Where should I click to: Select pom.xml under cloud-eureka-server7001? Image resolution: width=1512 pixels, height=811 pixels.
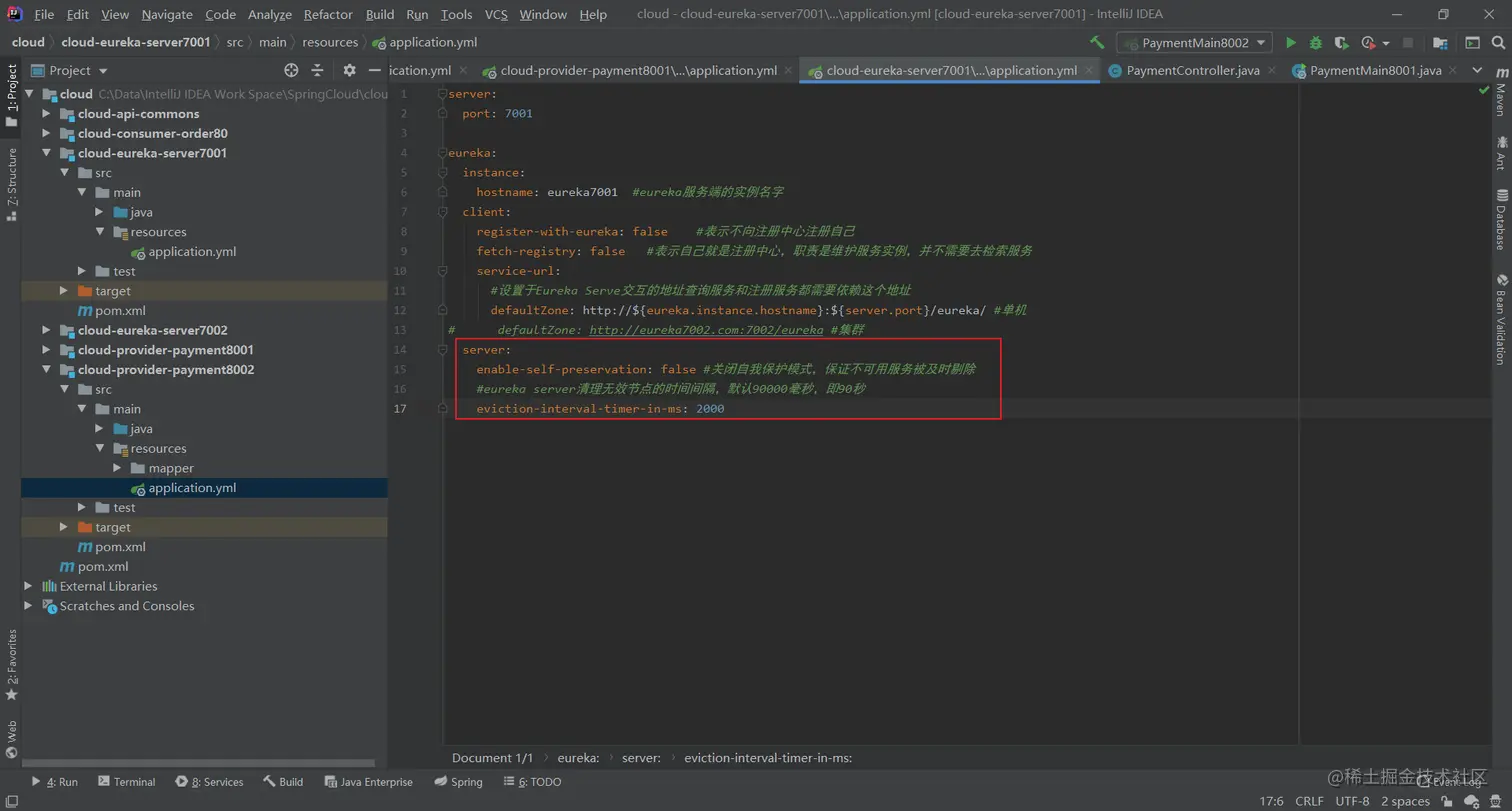coord(111,311)
